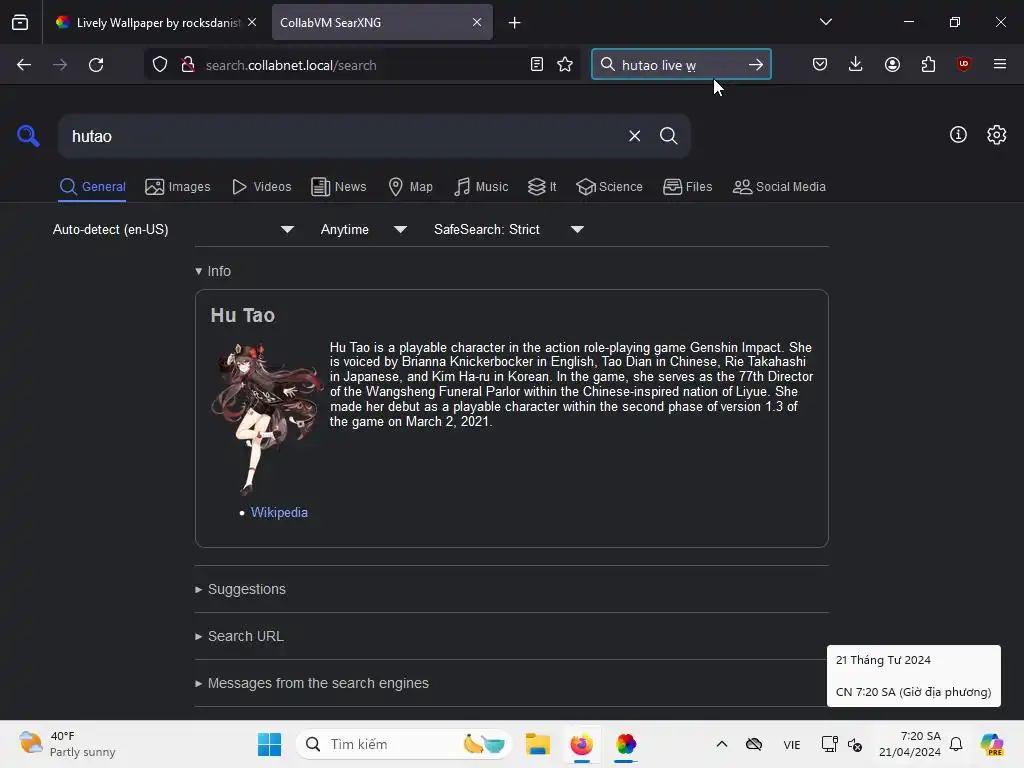
Task: Close the CollabVM SearXNG tab
Action: point(477,22)
